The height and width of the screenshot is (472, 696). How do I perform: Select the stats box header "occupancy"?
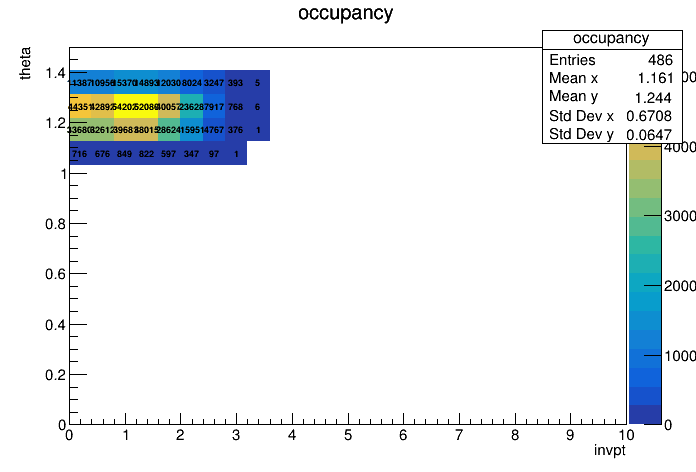611,39
